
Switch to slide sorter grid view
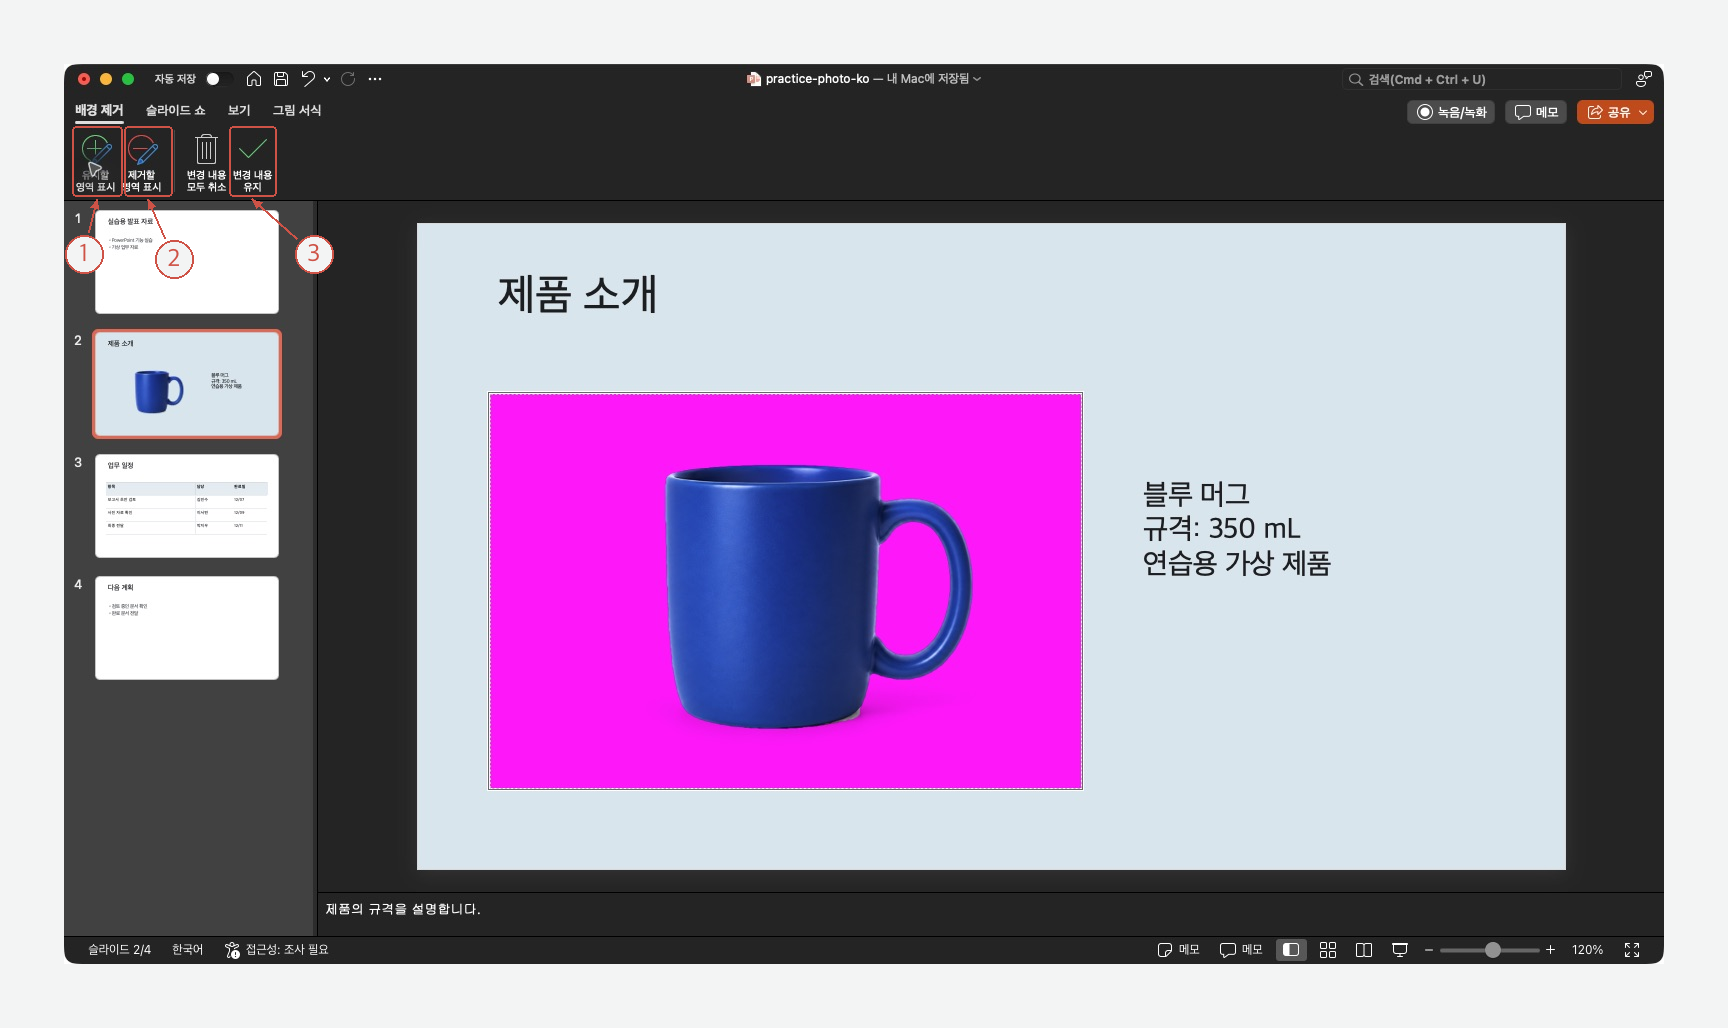pos(1328,950)
